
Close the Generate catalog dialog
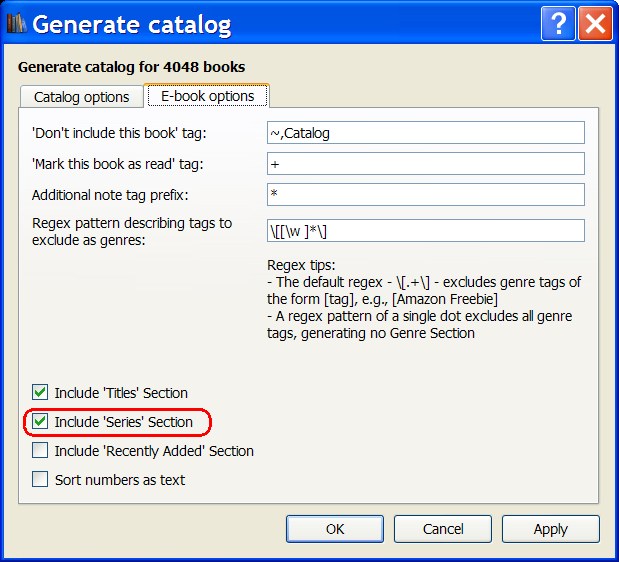click(x=594, y=23)
